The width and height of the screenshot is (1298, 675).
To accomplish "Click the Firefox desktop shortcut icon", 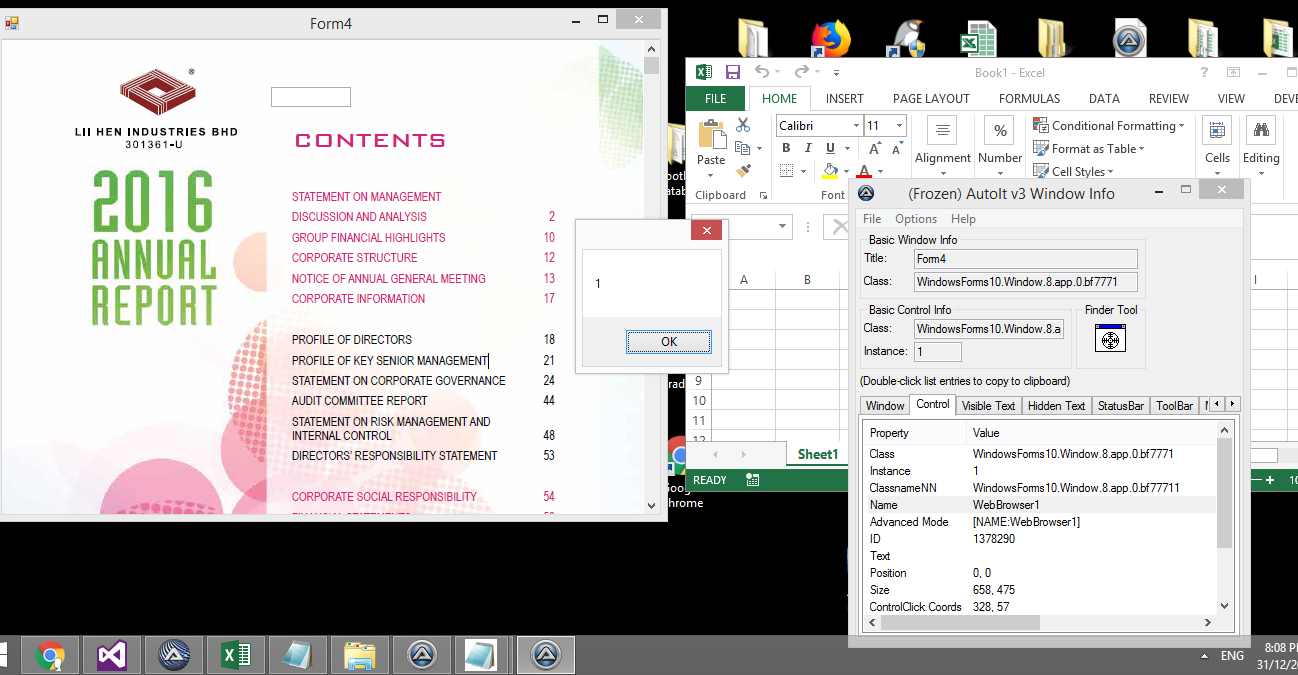I will (x=830, y=38).
